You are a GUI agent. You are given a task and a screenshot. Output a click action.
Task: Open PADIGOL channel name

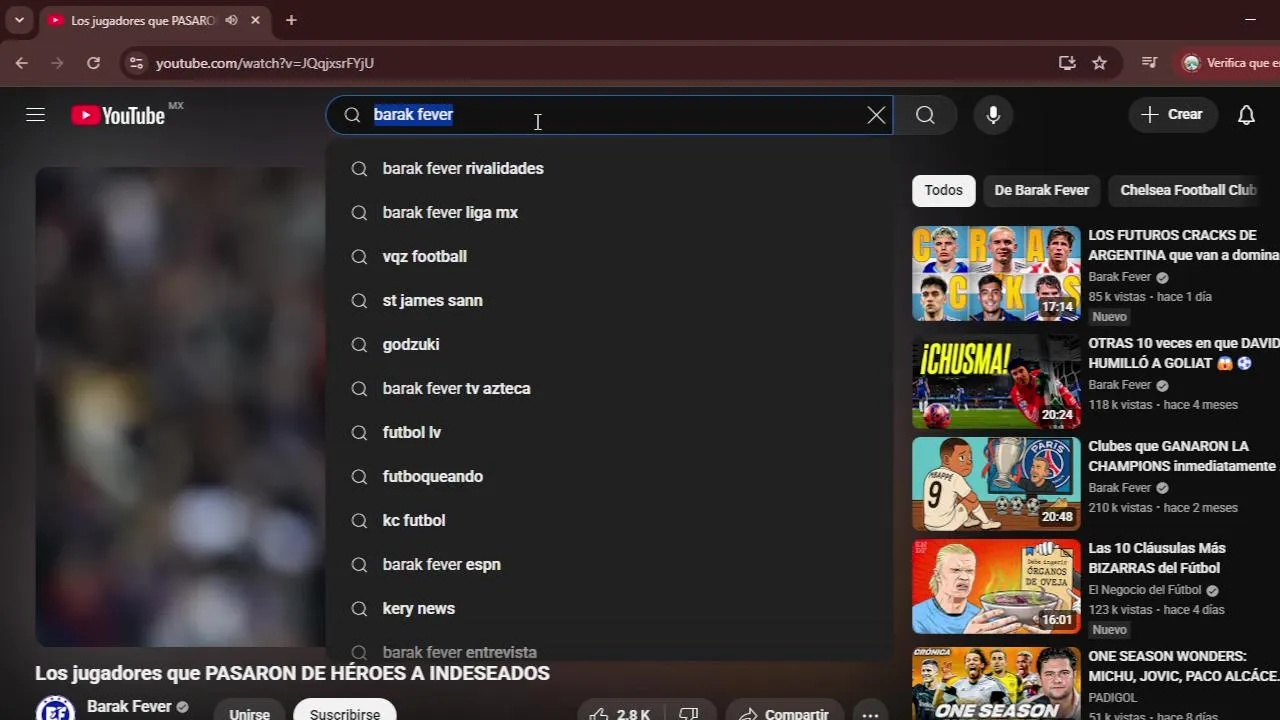[x=1113, y=698]
